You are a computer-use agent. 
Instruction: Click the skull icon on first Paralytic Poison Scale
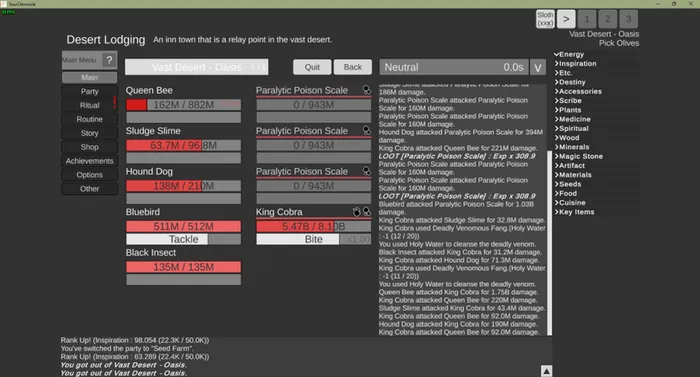click(367, 90)
